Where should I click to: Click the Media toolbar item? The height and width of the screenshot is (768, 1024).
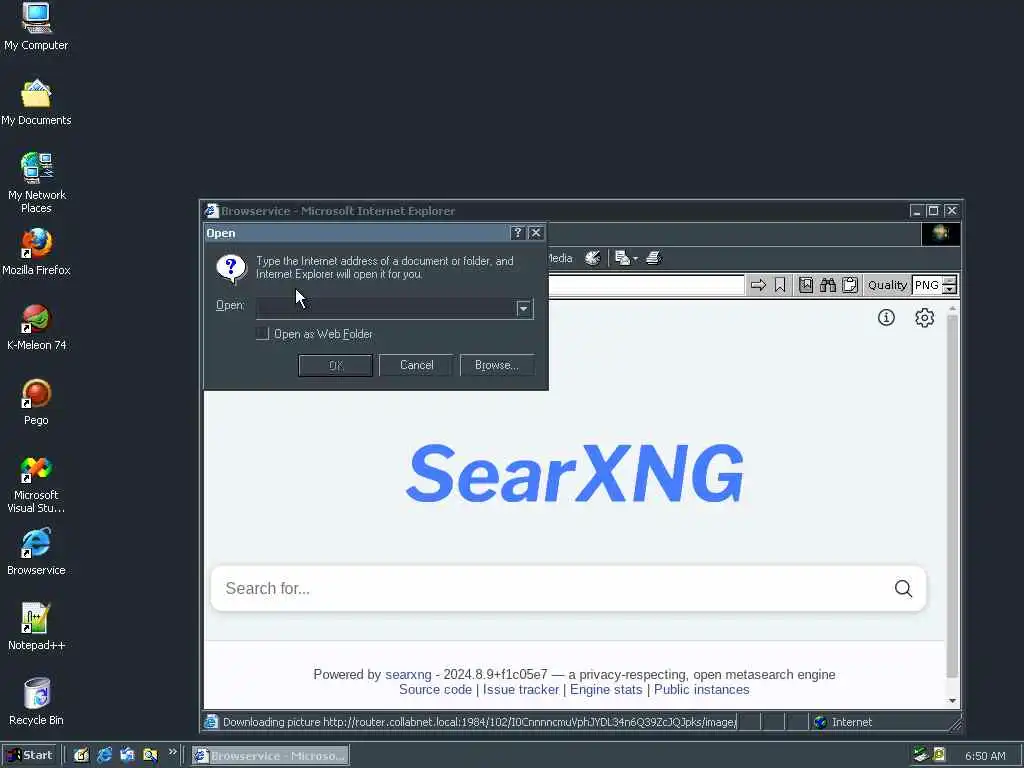(x=560, y=258)
